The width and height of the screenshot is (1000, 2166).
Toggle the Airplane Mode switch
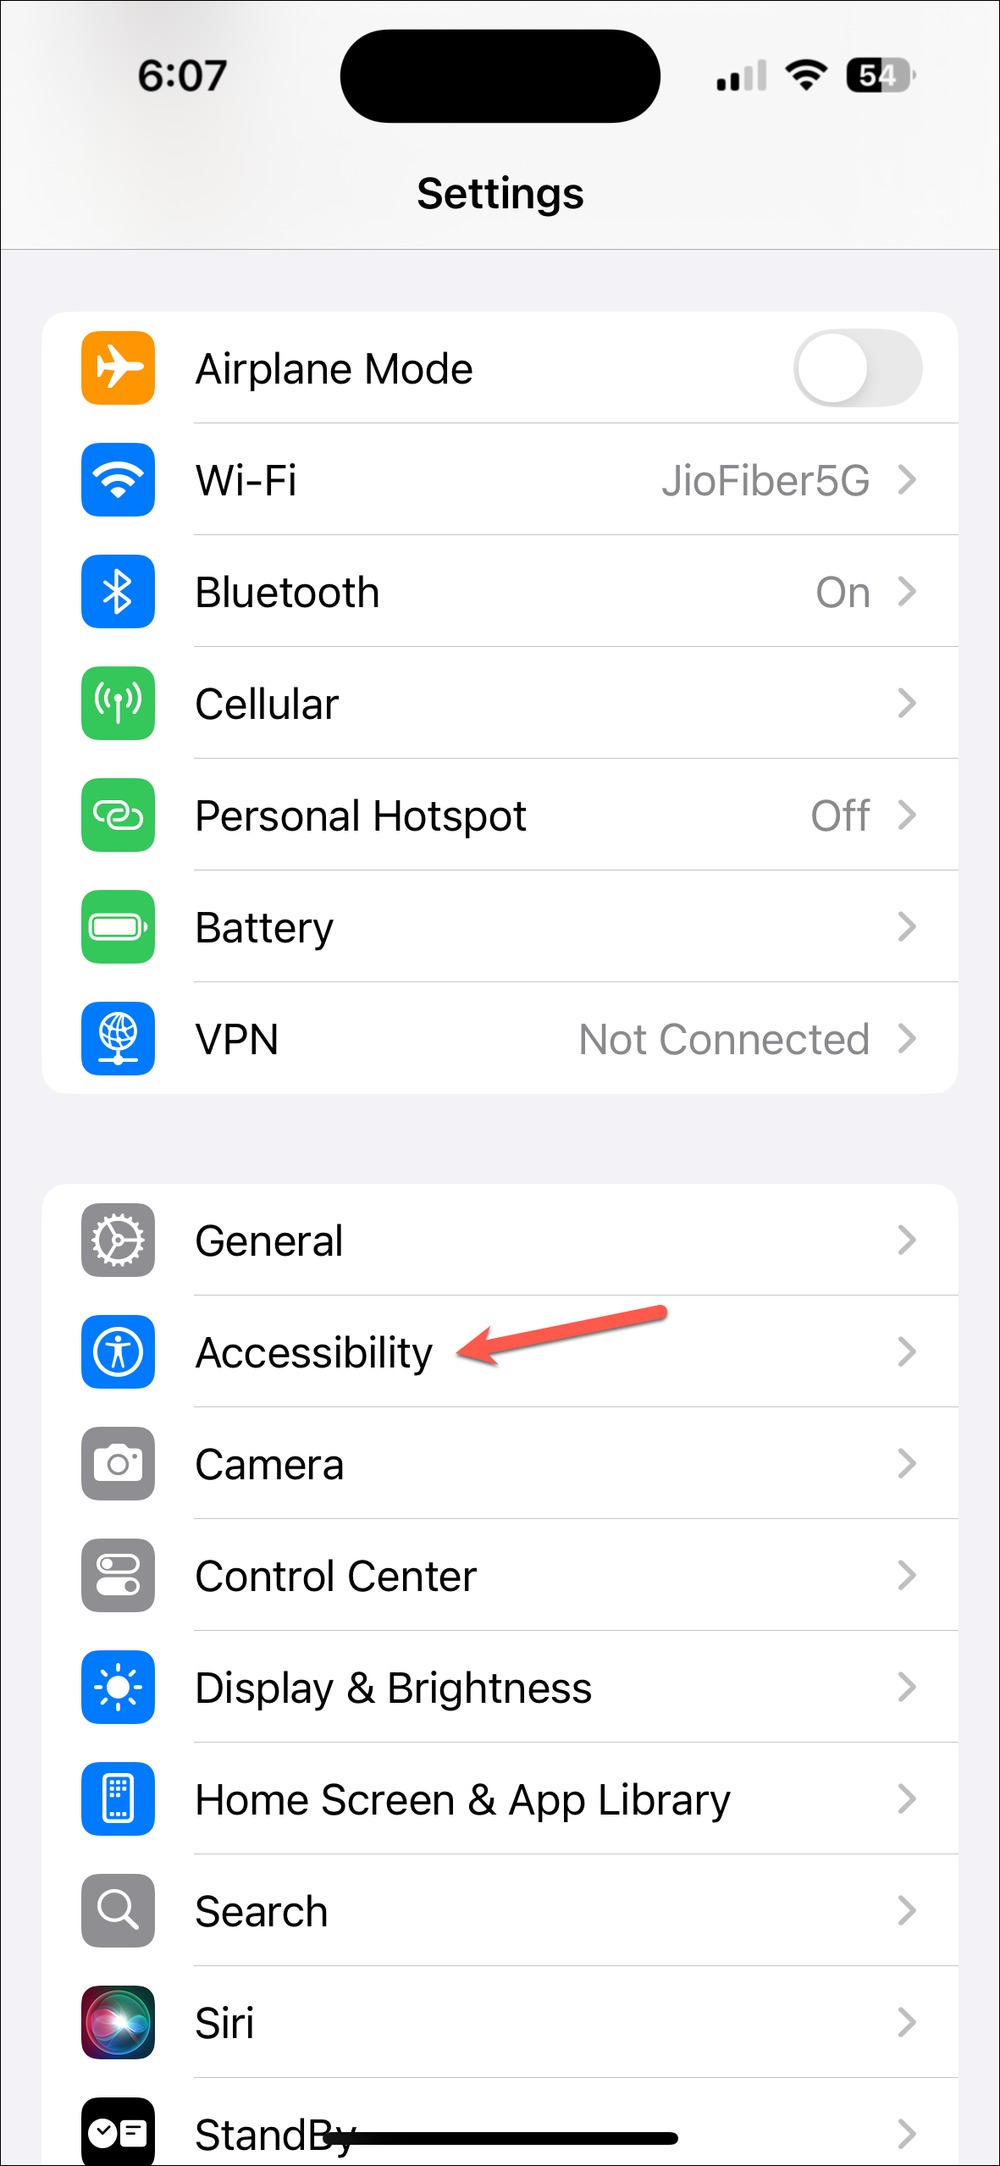[x=858, y=368]
